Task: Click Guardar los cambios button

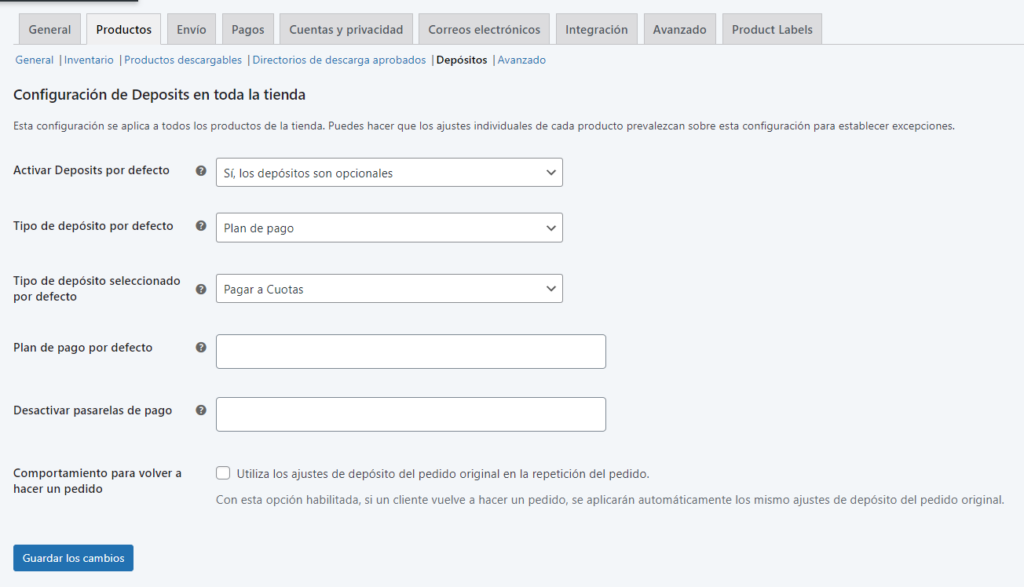Action: (73, 558)
